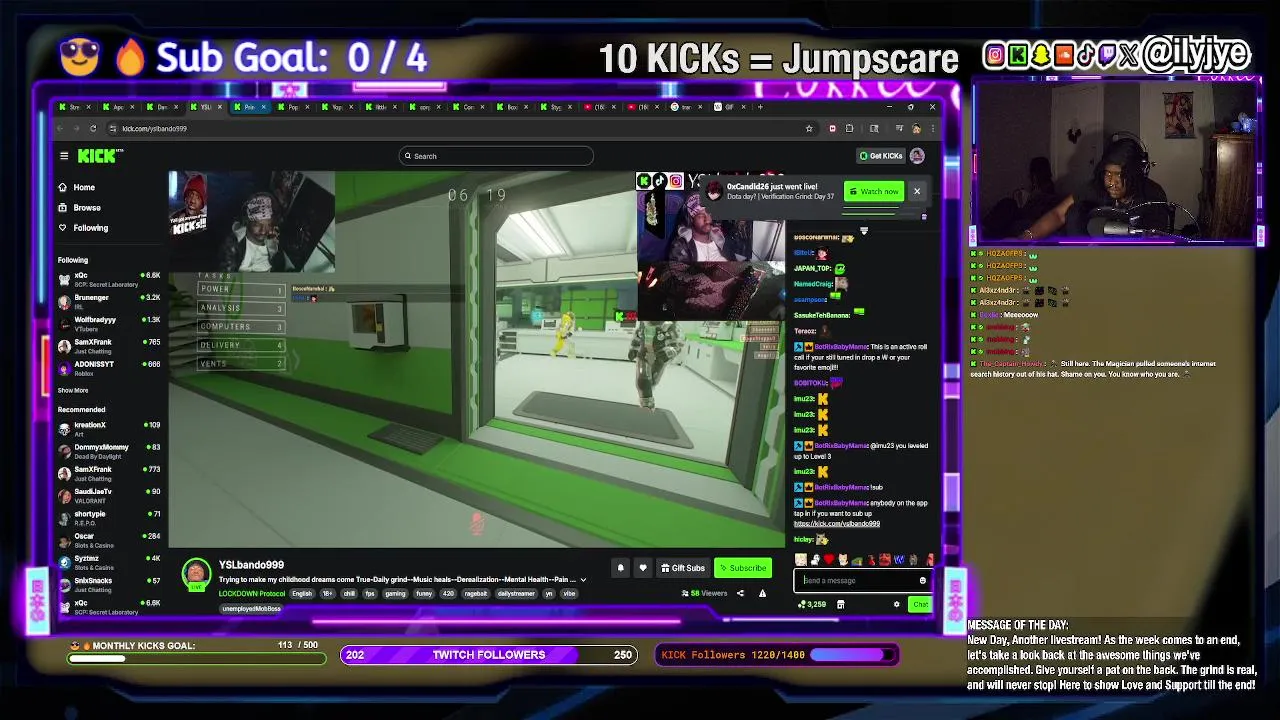Focus the Kick Search box
Image resolution: width=1280 pixels, height=720 pixels.
click(x=496, y=156)
